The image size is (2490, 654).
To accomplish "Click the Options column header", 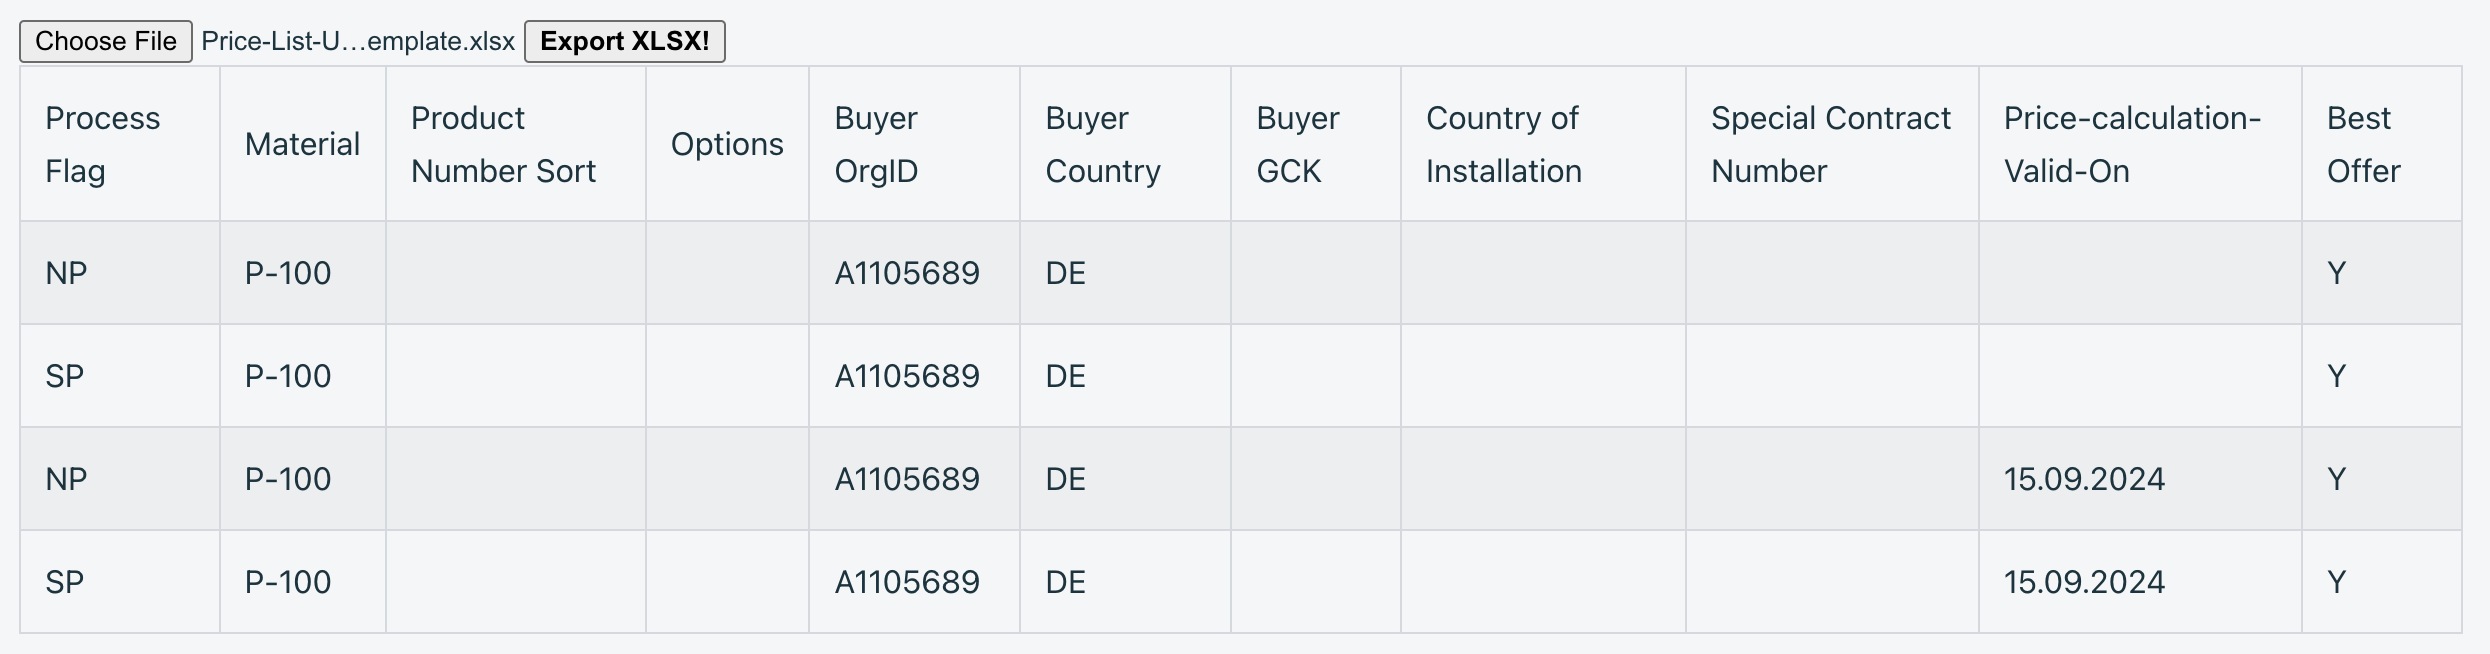I will [x=728, y=144].
